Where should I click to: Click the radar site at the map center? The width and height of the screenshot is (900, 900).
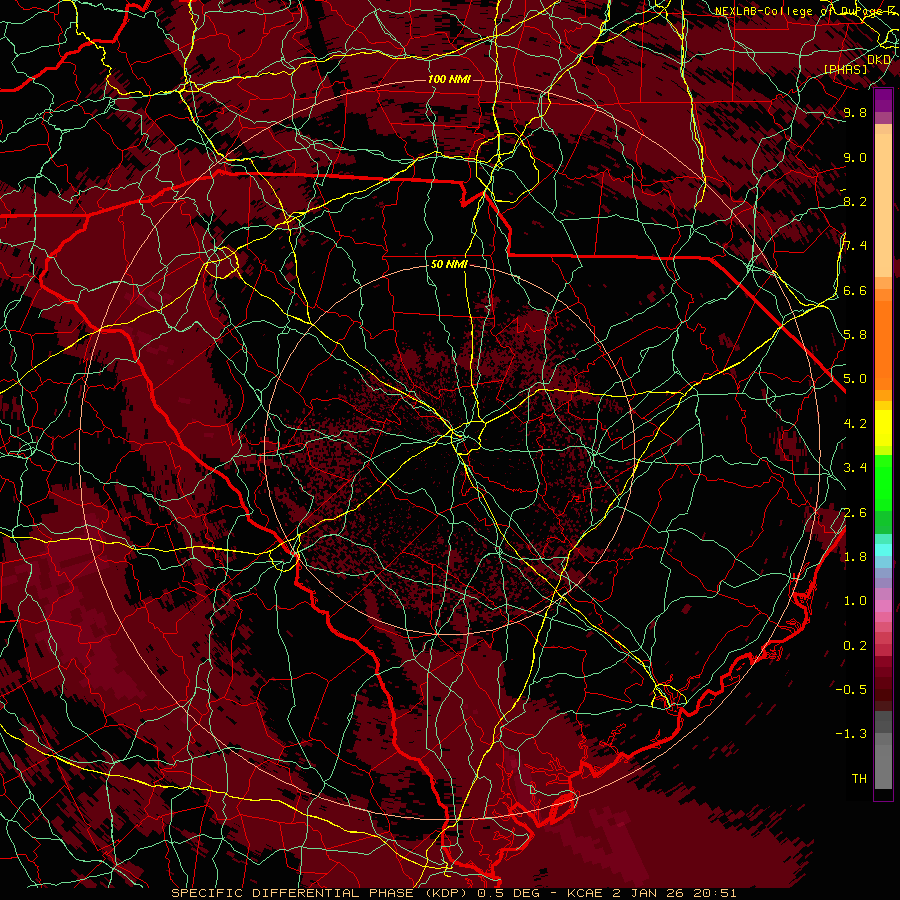click(450, 450)
